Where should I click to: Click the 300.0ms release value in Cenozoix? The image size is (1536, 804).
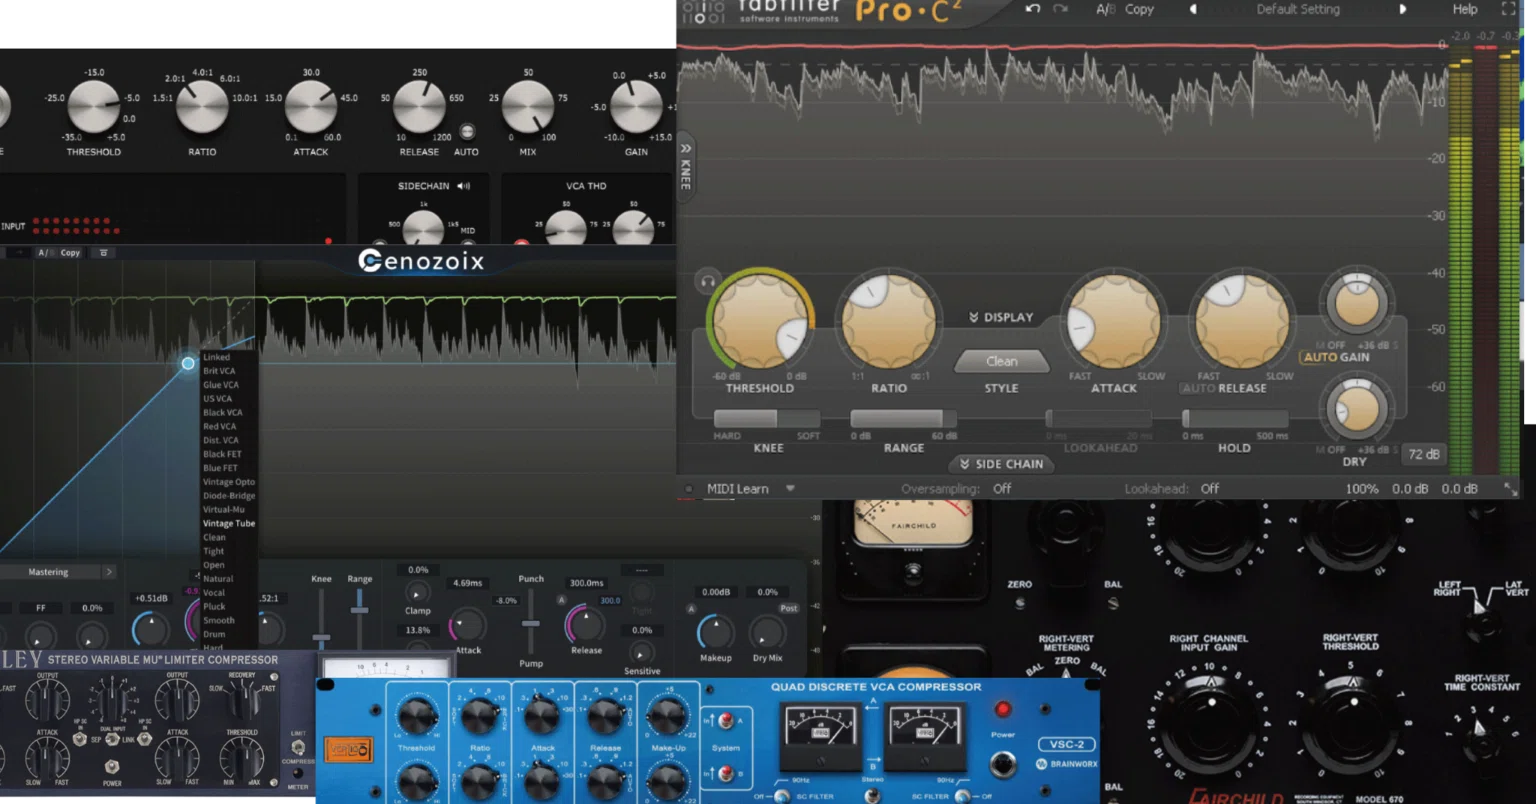(x=587, y=583)
